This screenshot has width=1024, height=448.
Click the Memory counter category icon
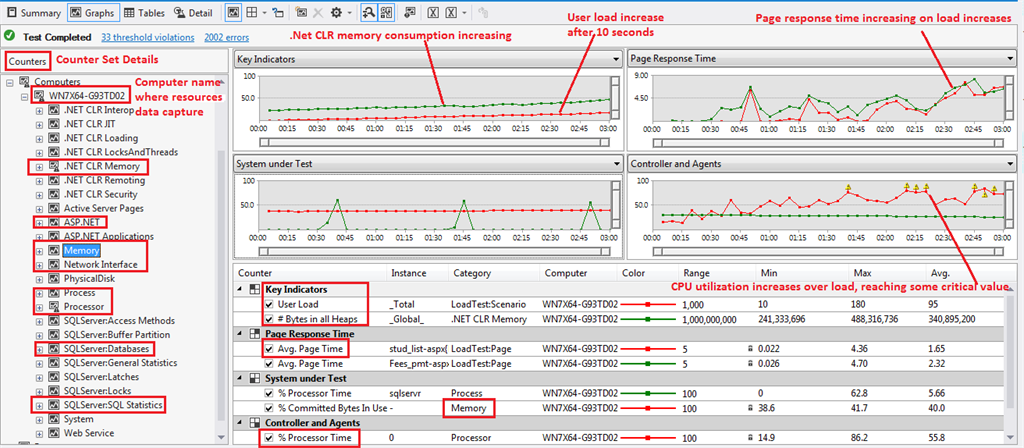click(x=54, y=250)
